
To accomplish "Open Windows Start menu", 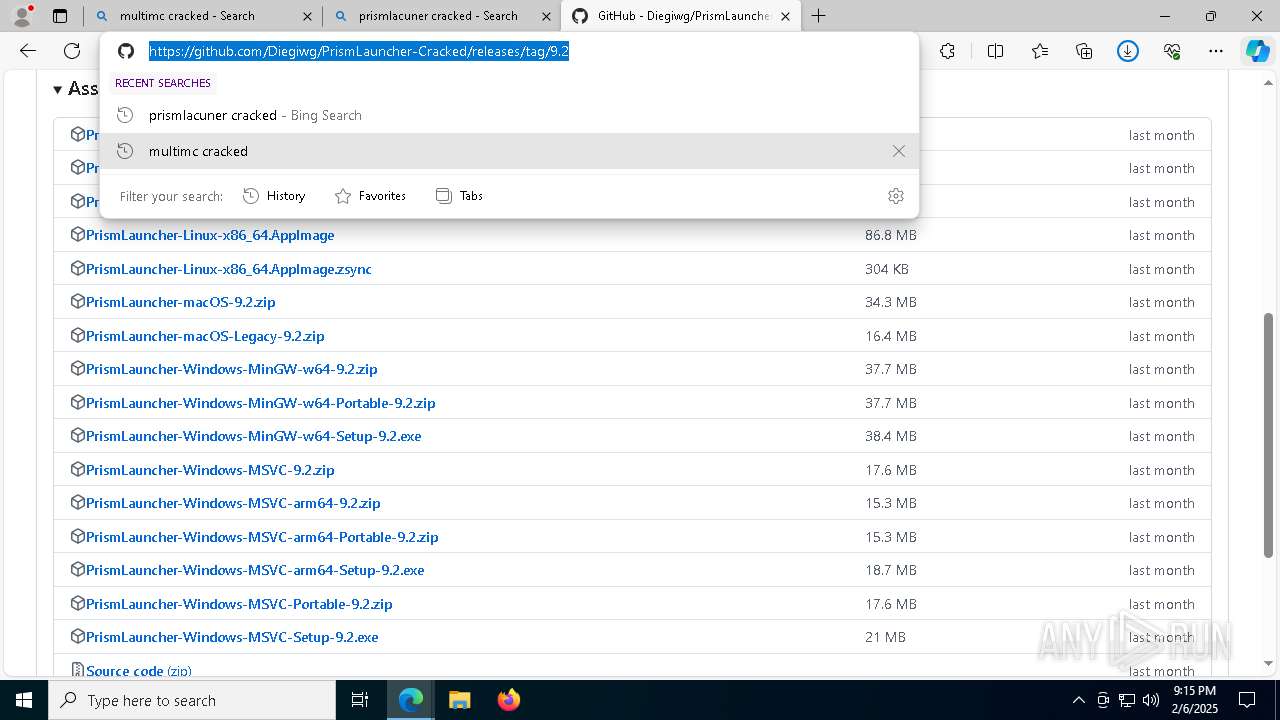I will (24, 700).
